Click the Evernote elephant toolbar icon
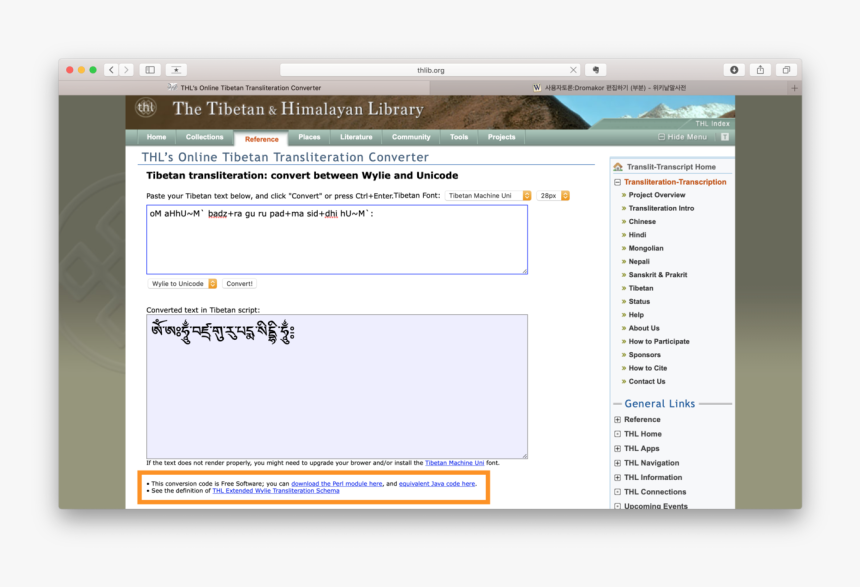This screenshot has width=860, height=587. (596, 70)
